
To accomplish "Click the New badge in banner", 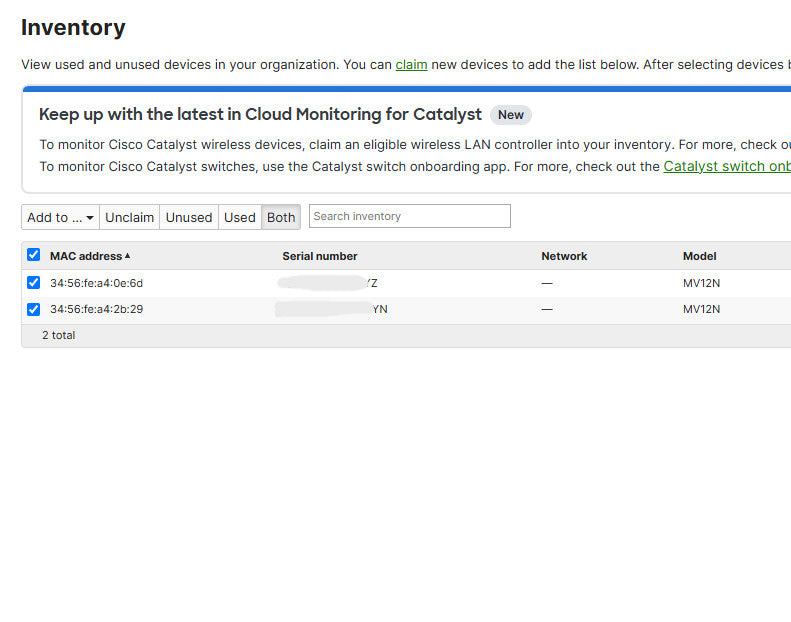I will pyautogui.click(x=511, y=115).
